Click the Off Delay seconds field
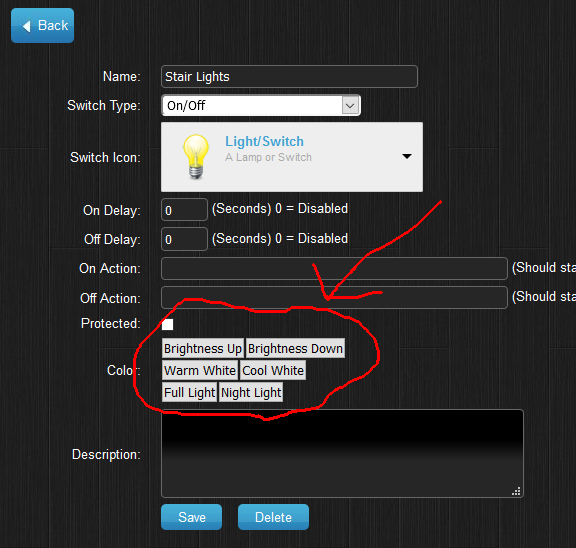The height and width of the screenshot is (548, 576). [184, 239]
